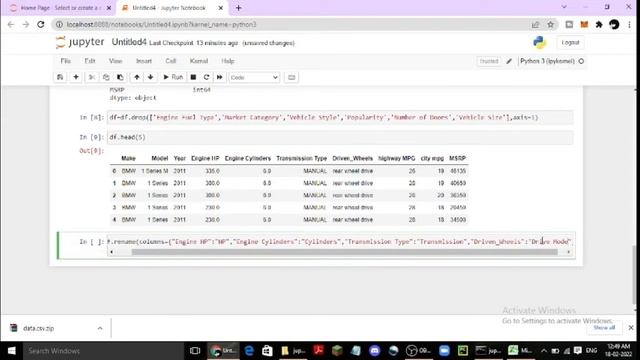Open the Windows Start menu
640x360 pixels.
tap(11, 351)
